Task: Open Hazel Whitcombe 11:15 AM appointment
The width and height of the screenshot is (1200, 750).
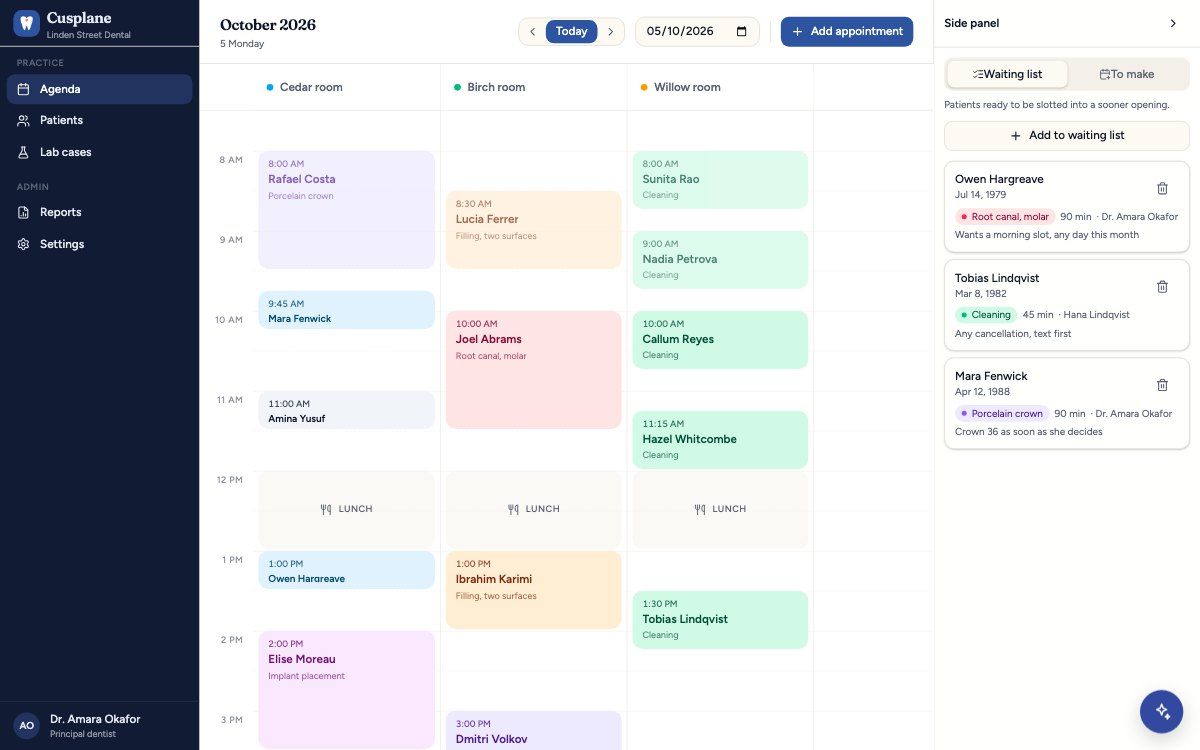Action: tap(720, 440)
